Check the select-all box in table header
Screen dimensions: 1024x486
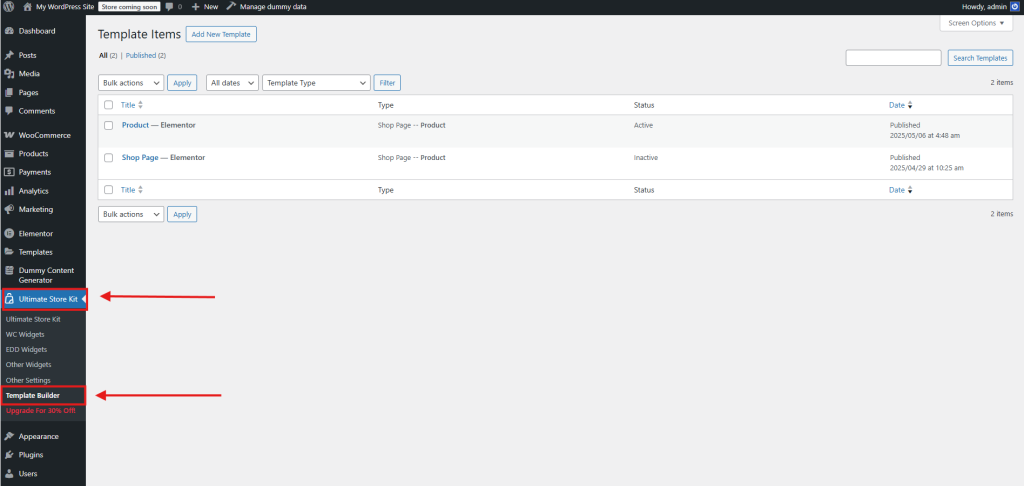[x=108, y=105]
